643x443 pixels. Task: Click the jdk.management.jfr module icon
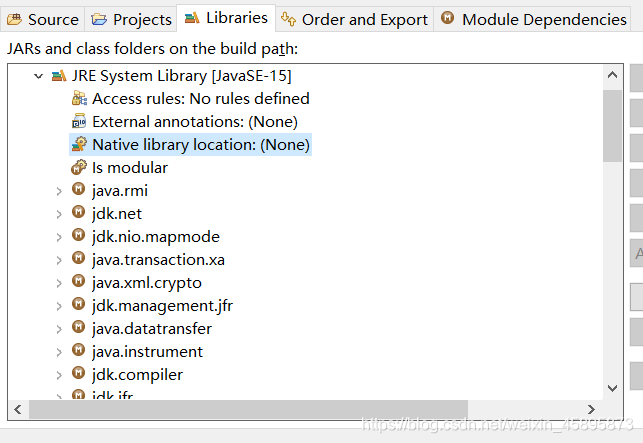[78, 304]
